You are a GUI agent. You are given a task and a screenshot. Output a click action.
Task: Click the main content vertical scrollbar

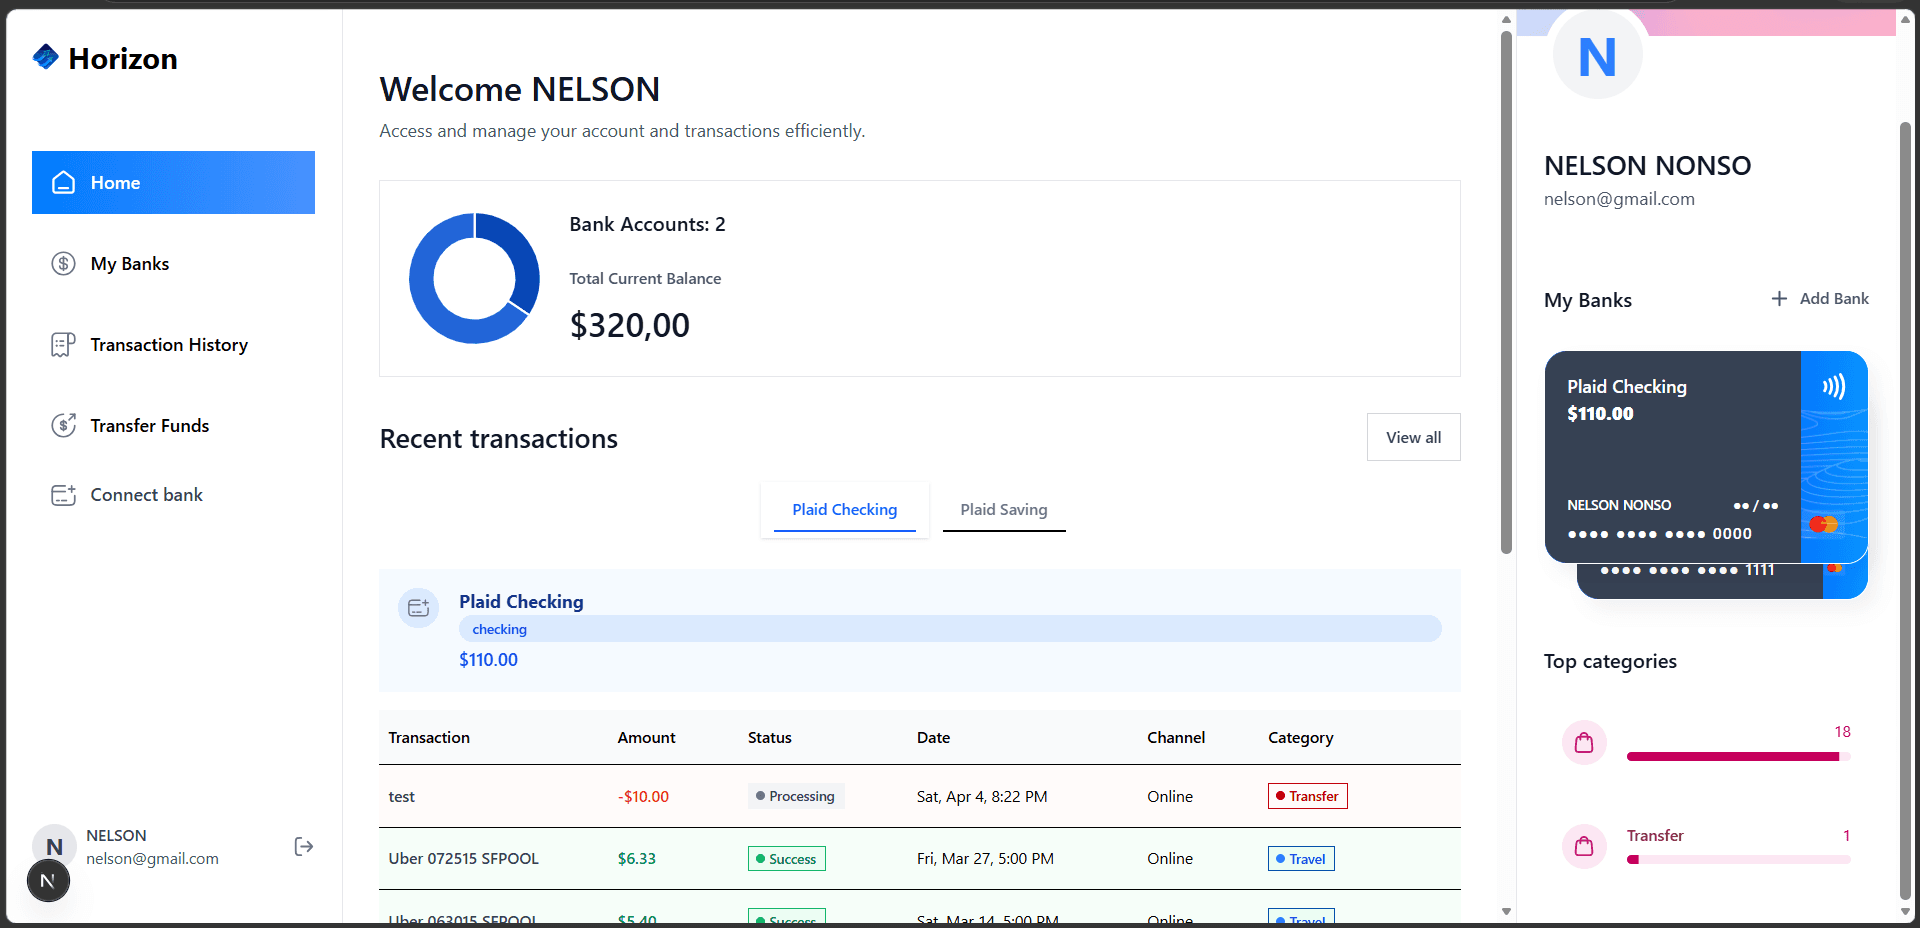(1506, 290)
